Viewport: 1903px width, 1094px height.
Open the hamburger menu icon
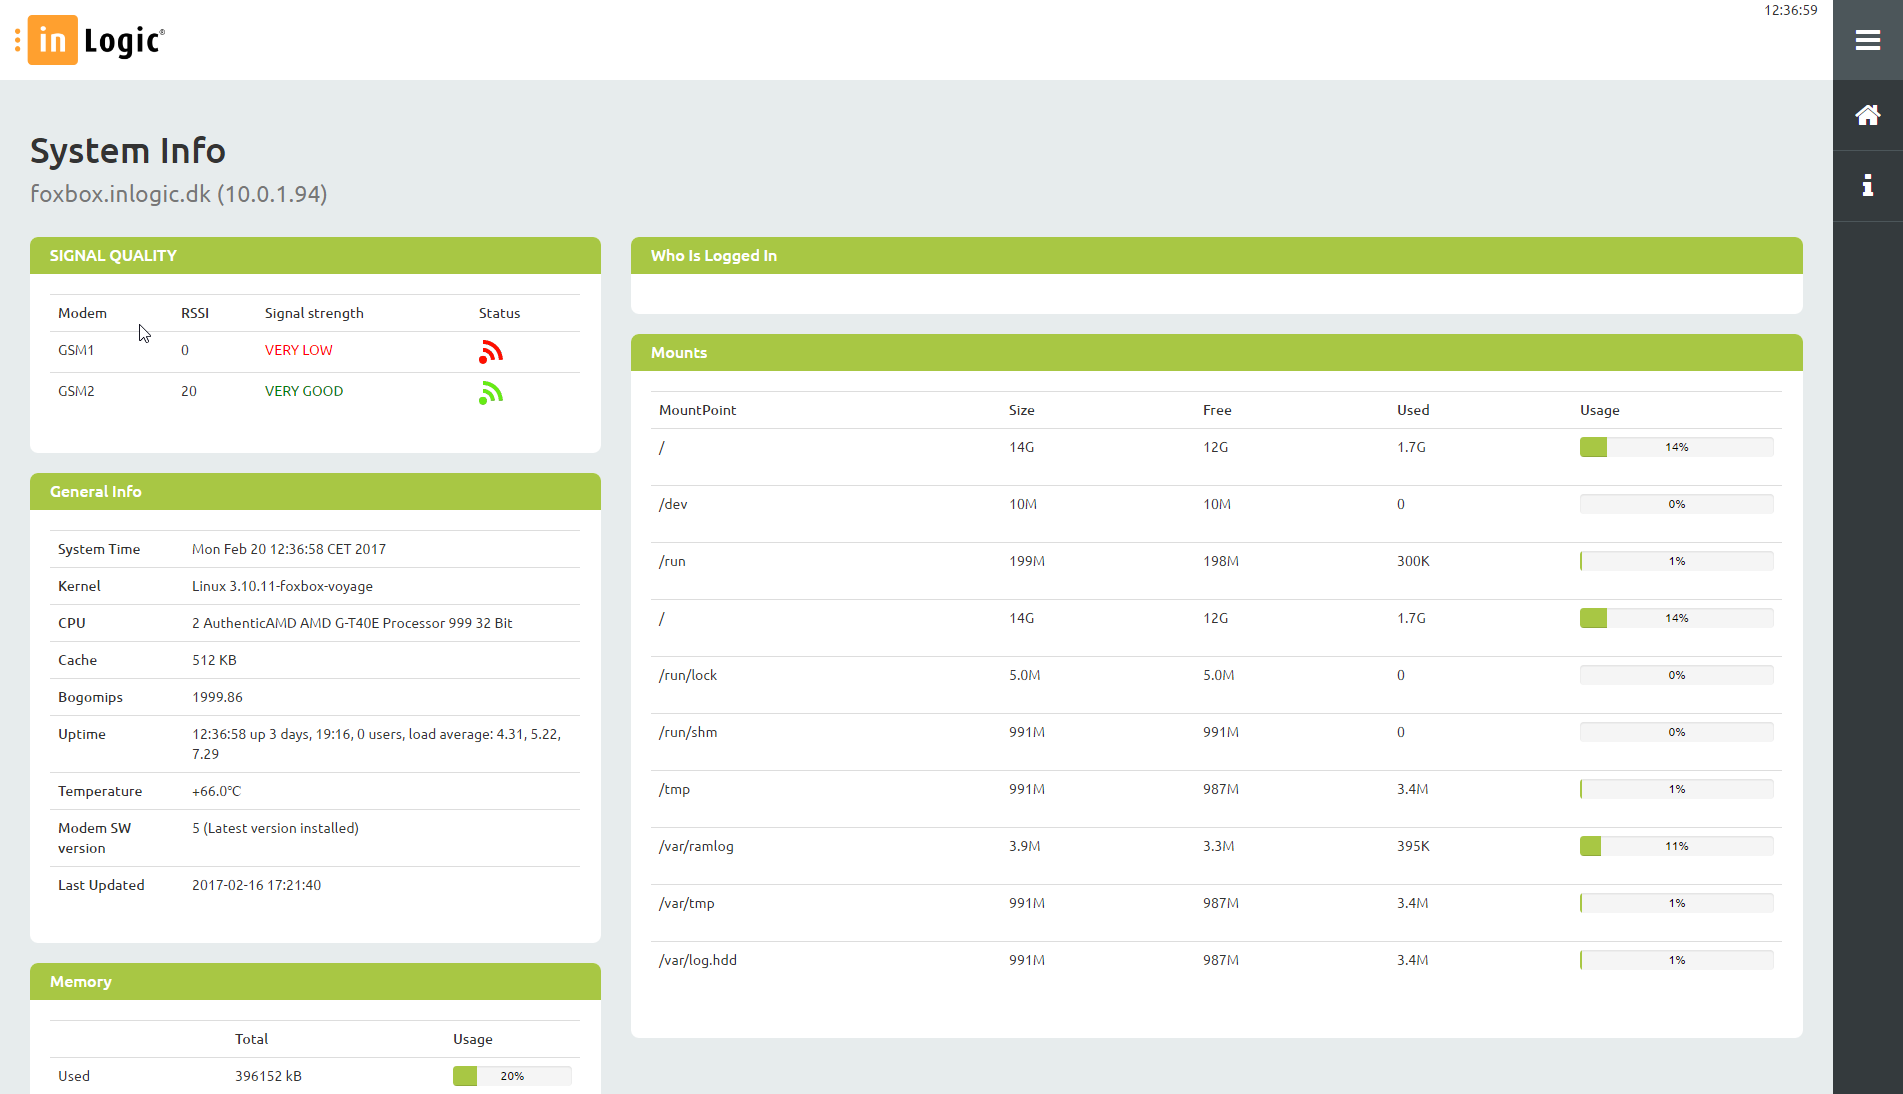1867,40
